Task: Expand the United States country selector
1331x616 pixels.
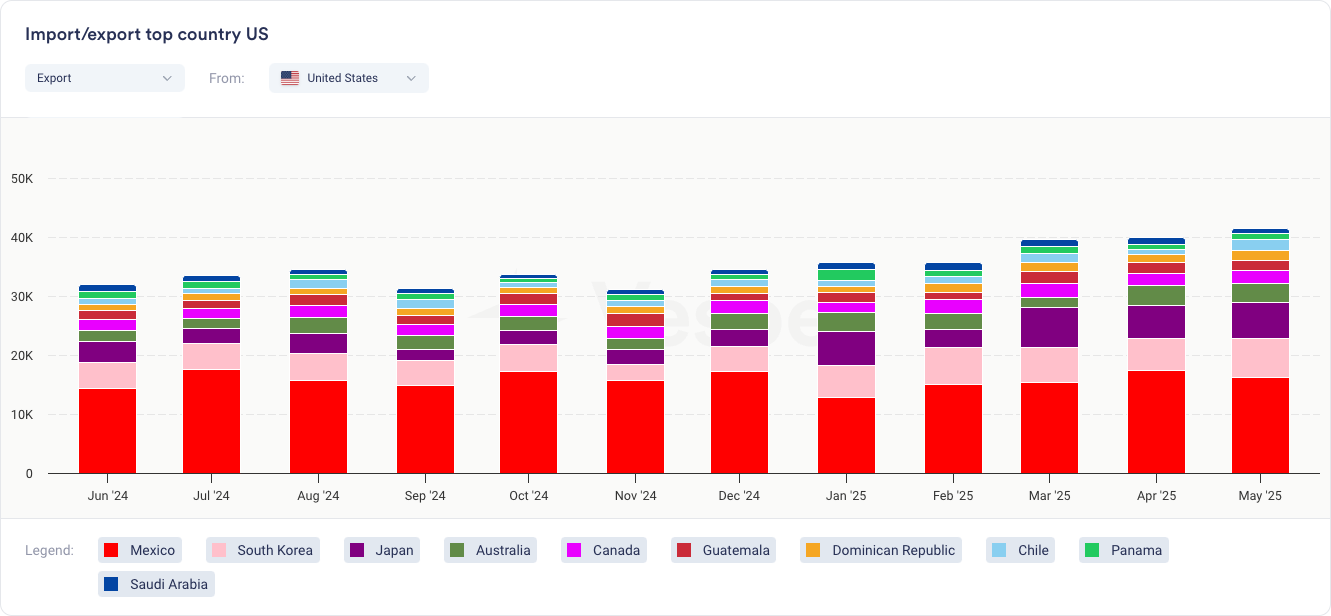Action: tap(348, 78)
